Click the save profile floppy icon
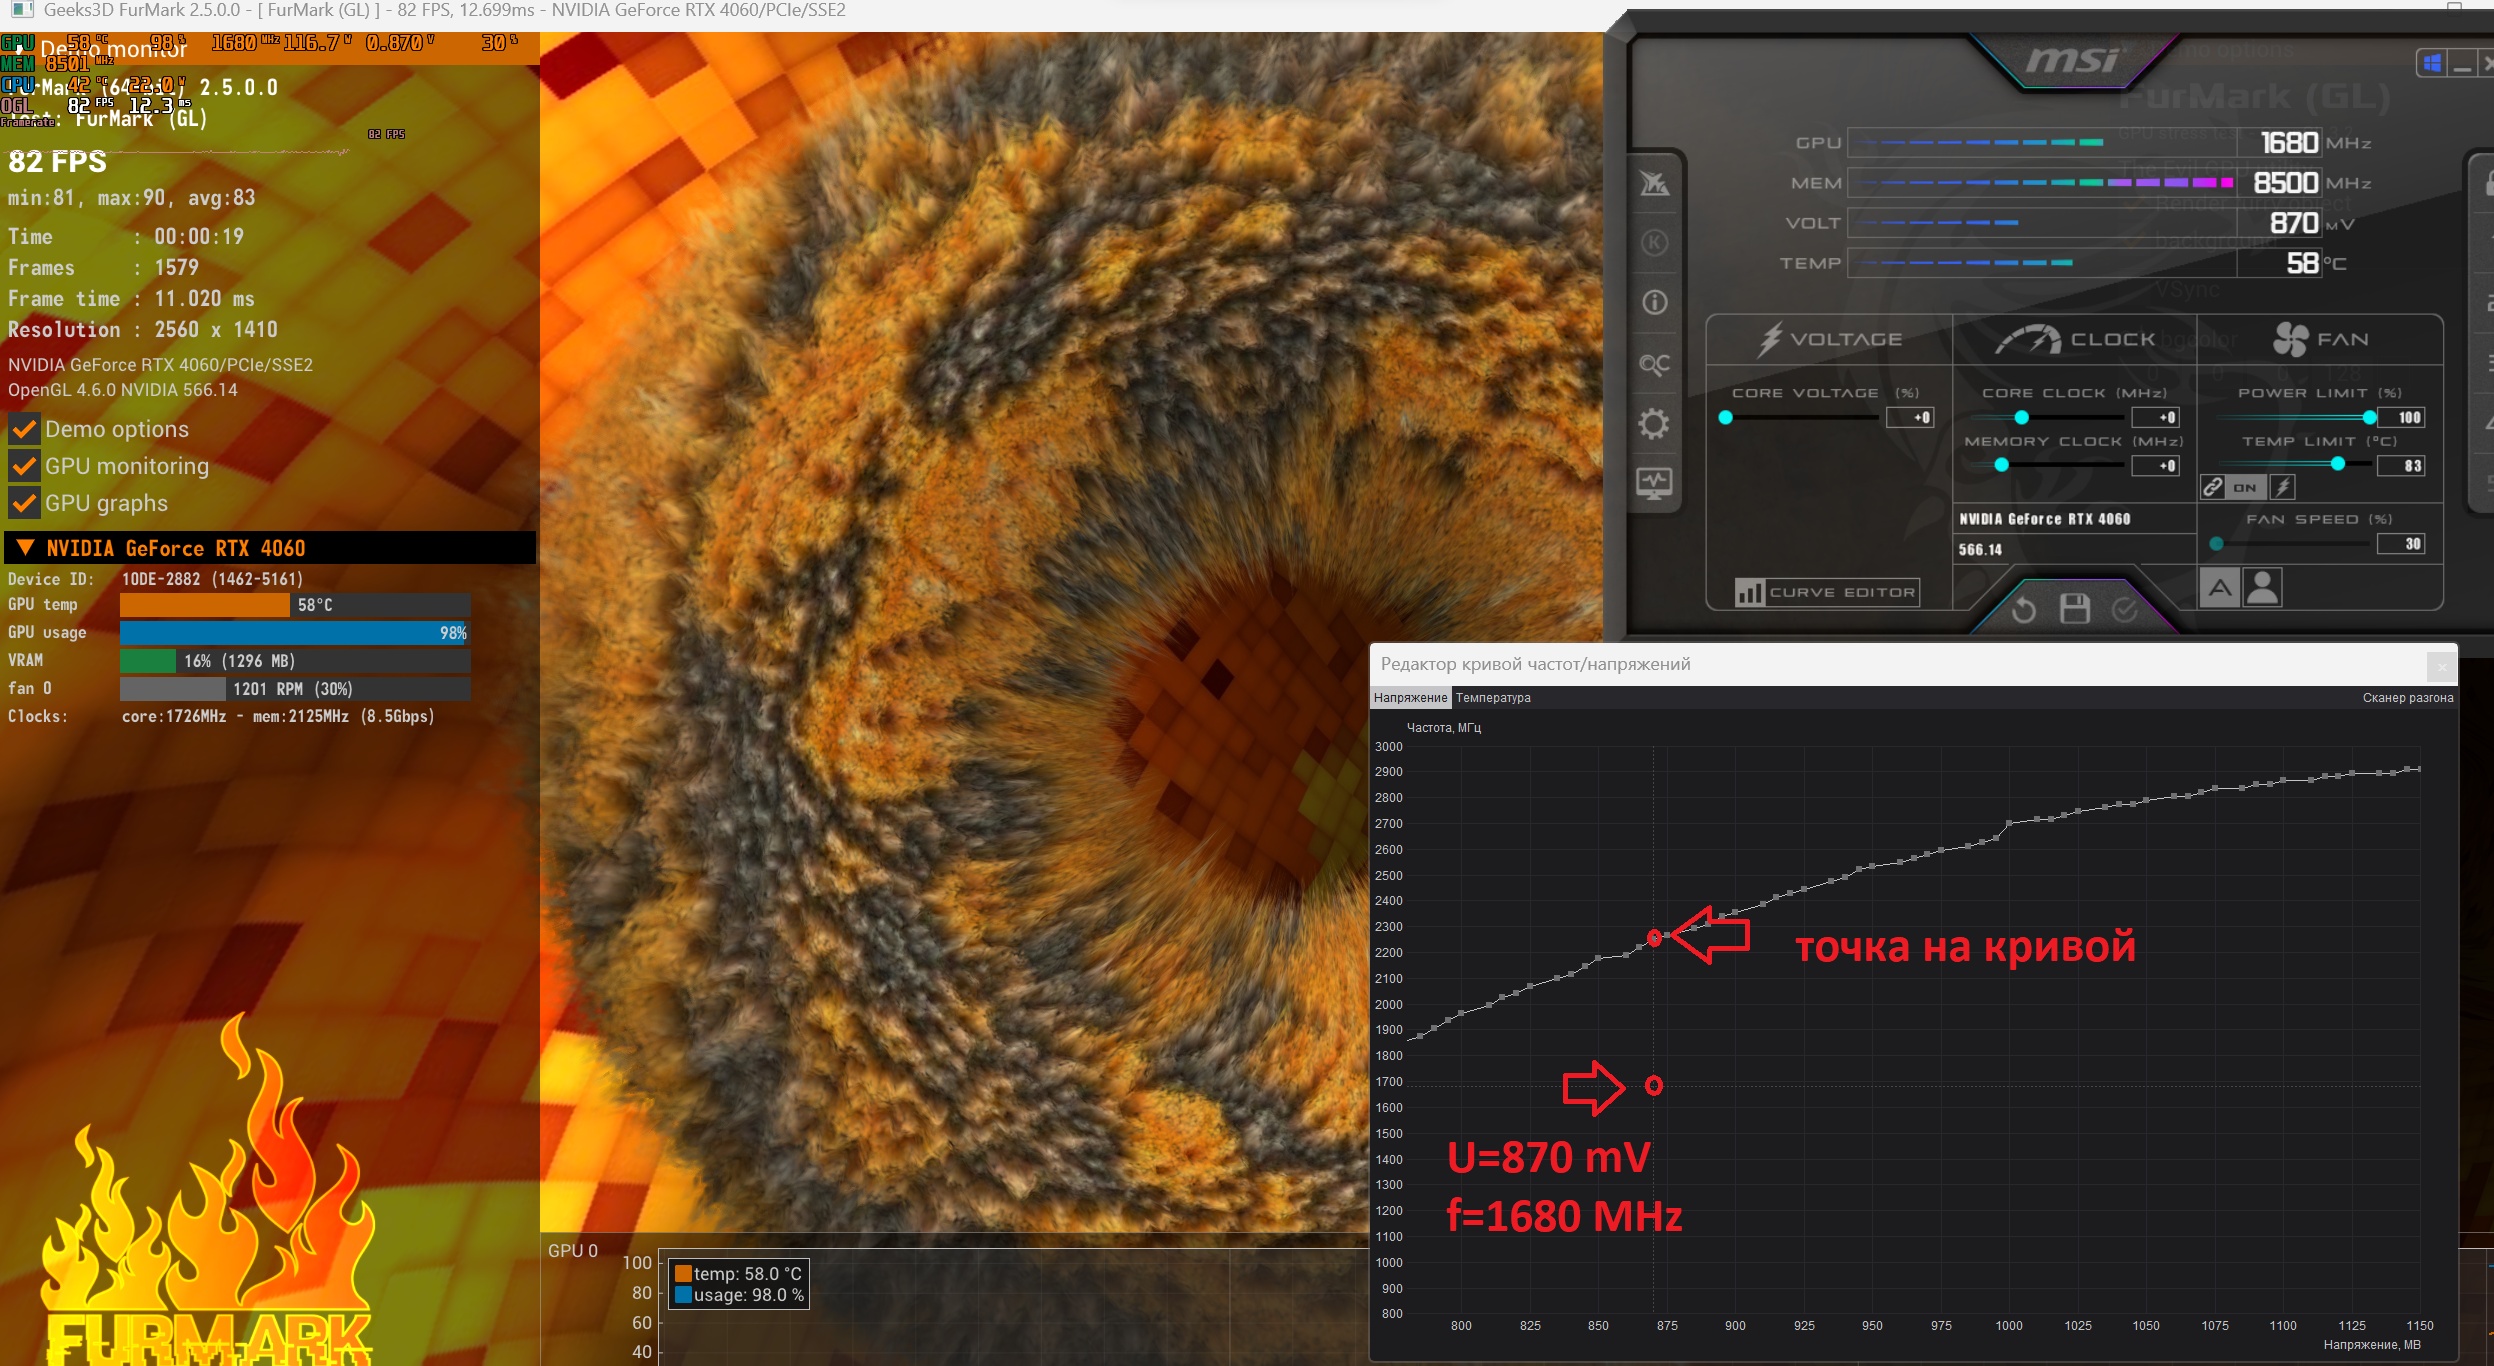 [2074, 608]
